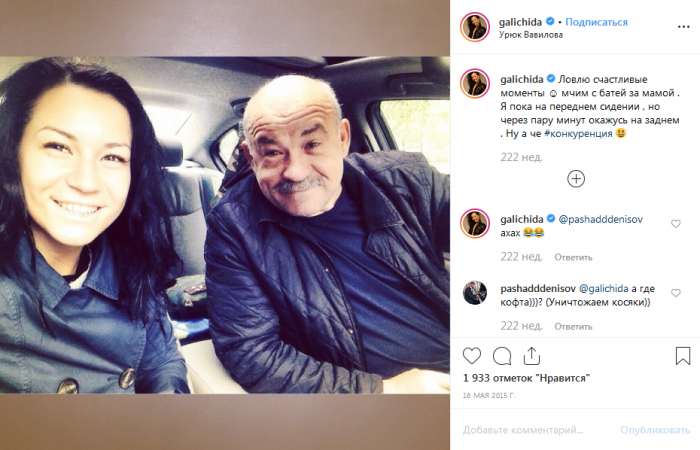Reply to galichida's 'ахах' comment

pyautogui.click(x=573, y=257)
